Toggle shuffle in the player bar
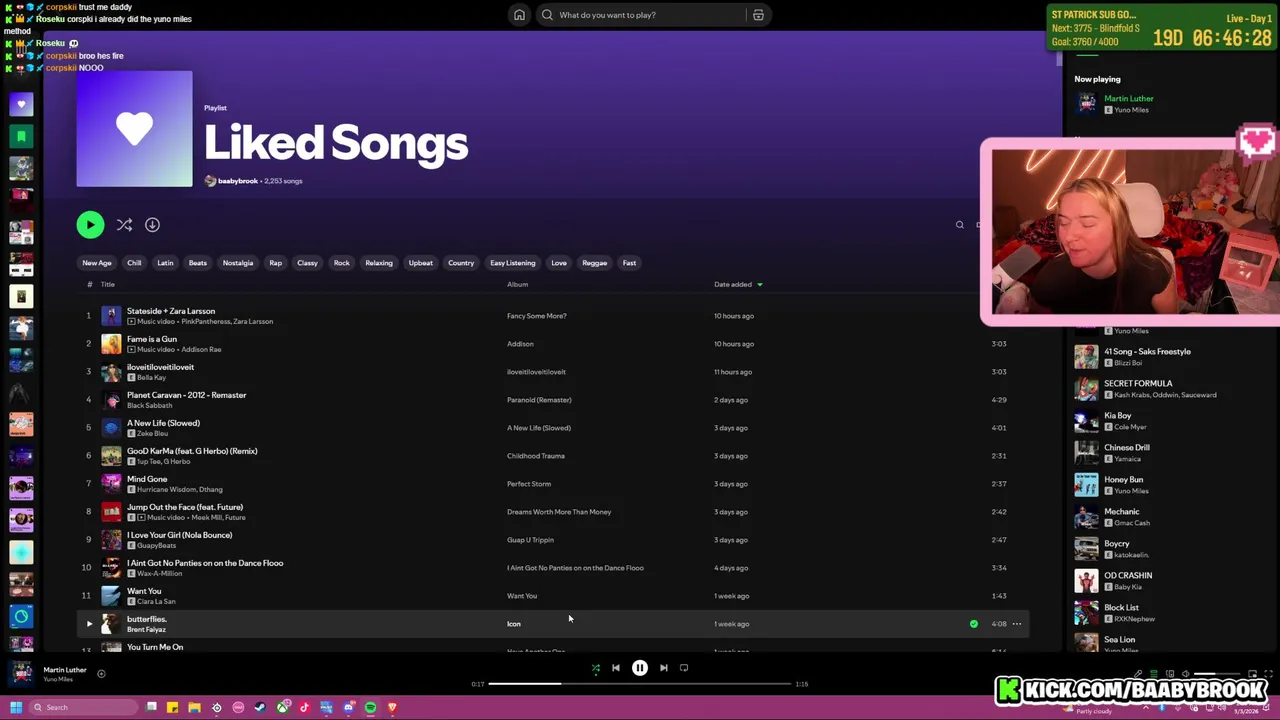Viewport: 1280px width, 720px height. [x=596, y=668]
